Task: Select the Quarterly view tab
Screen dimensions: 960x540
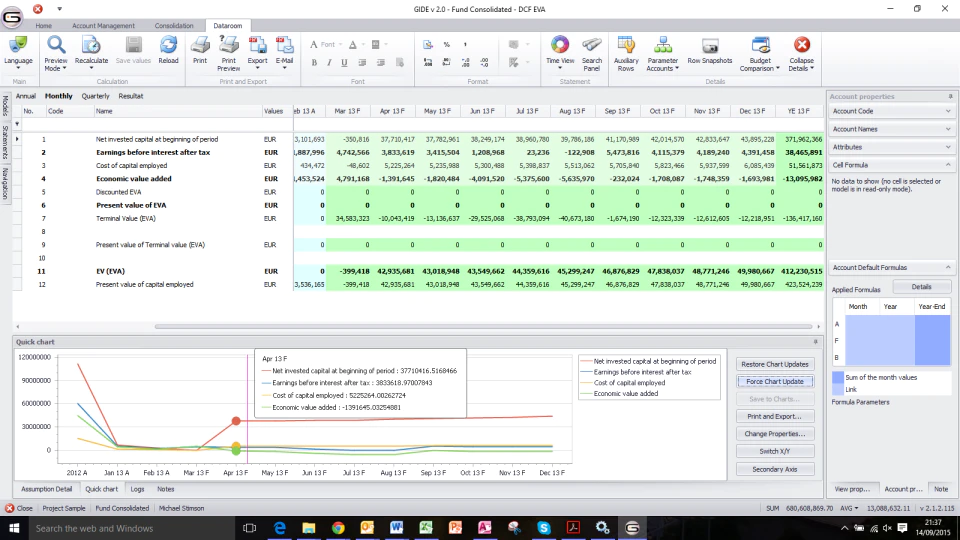Action: [96, 96]
